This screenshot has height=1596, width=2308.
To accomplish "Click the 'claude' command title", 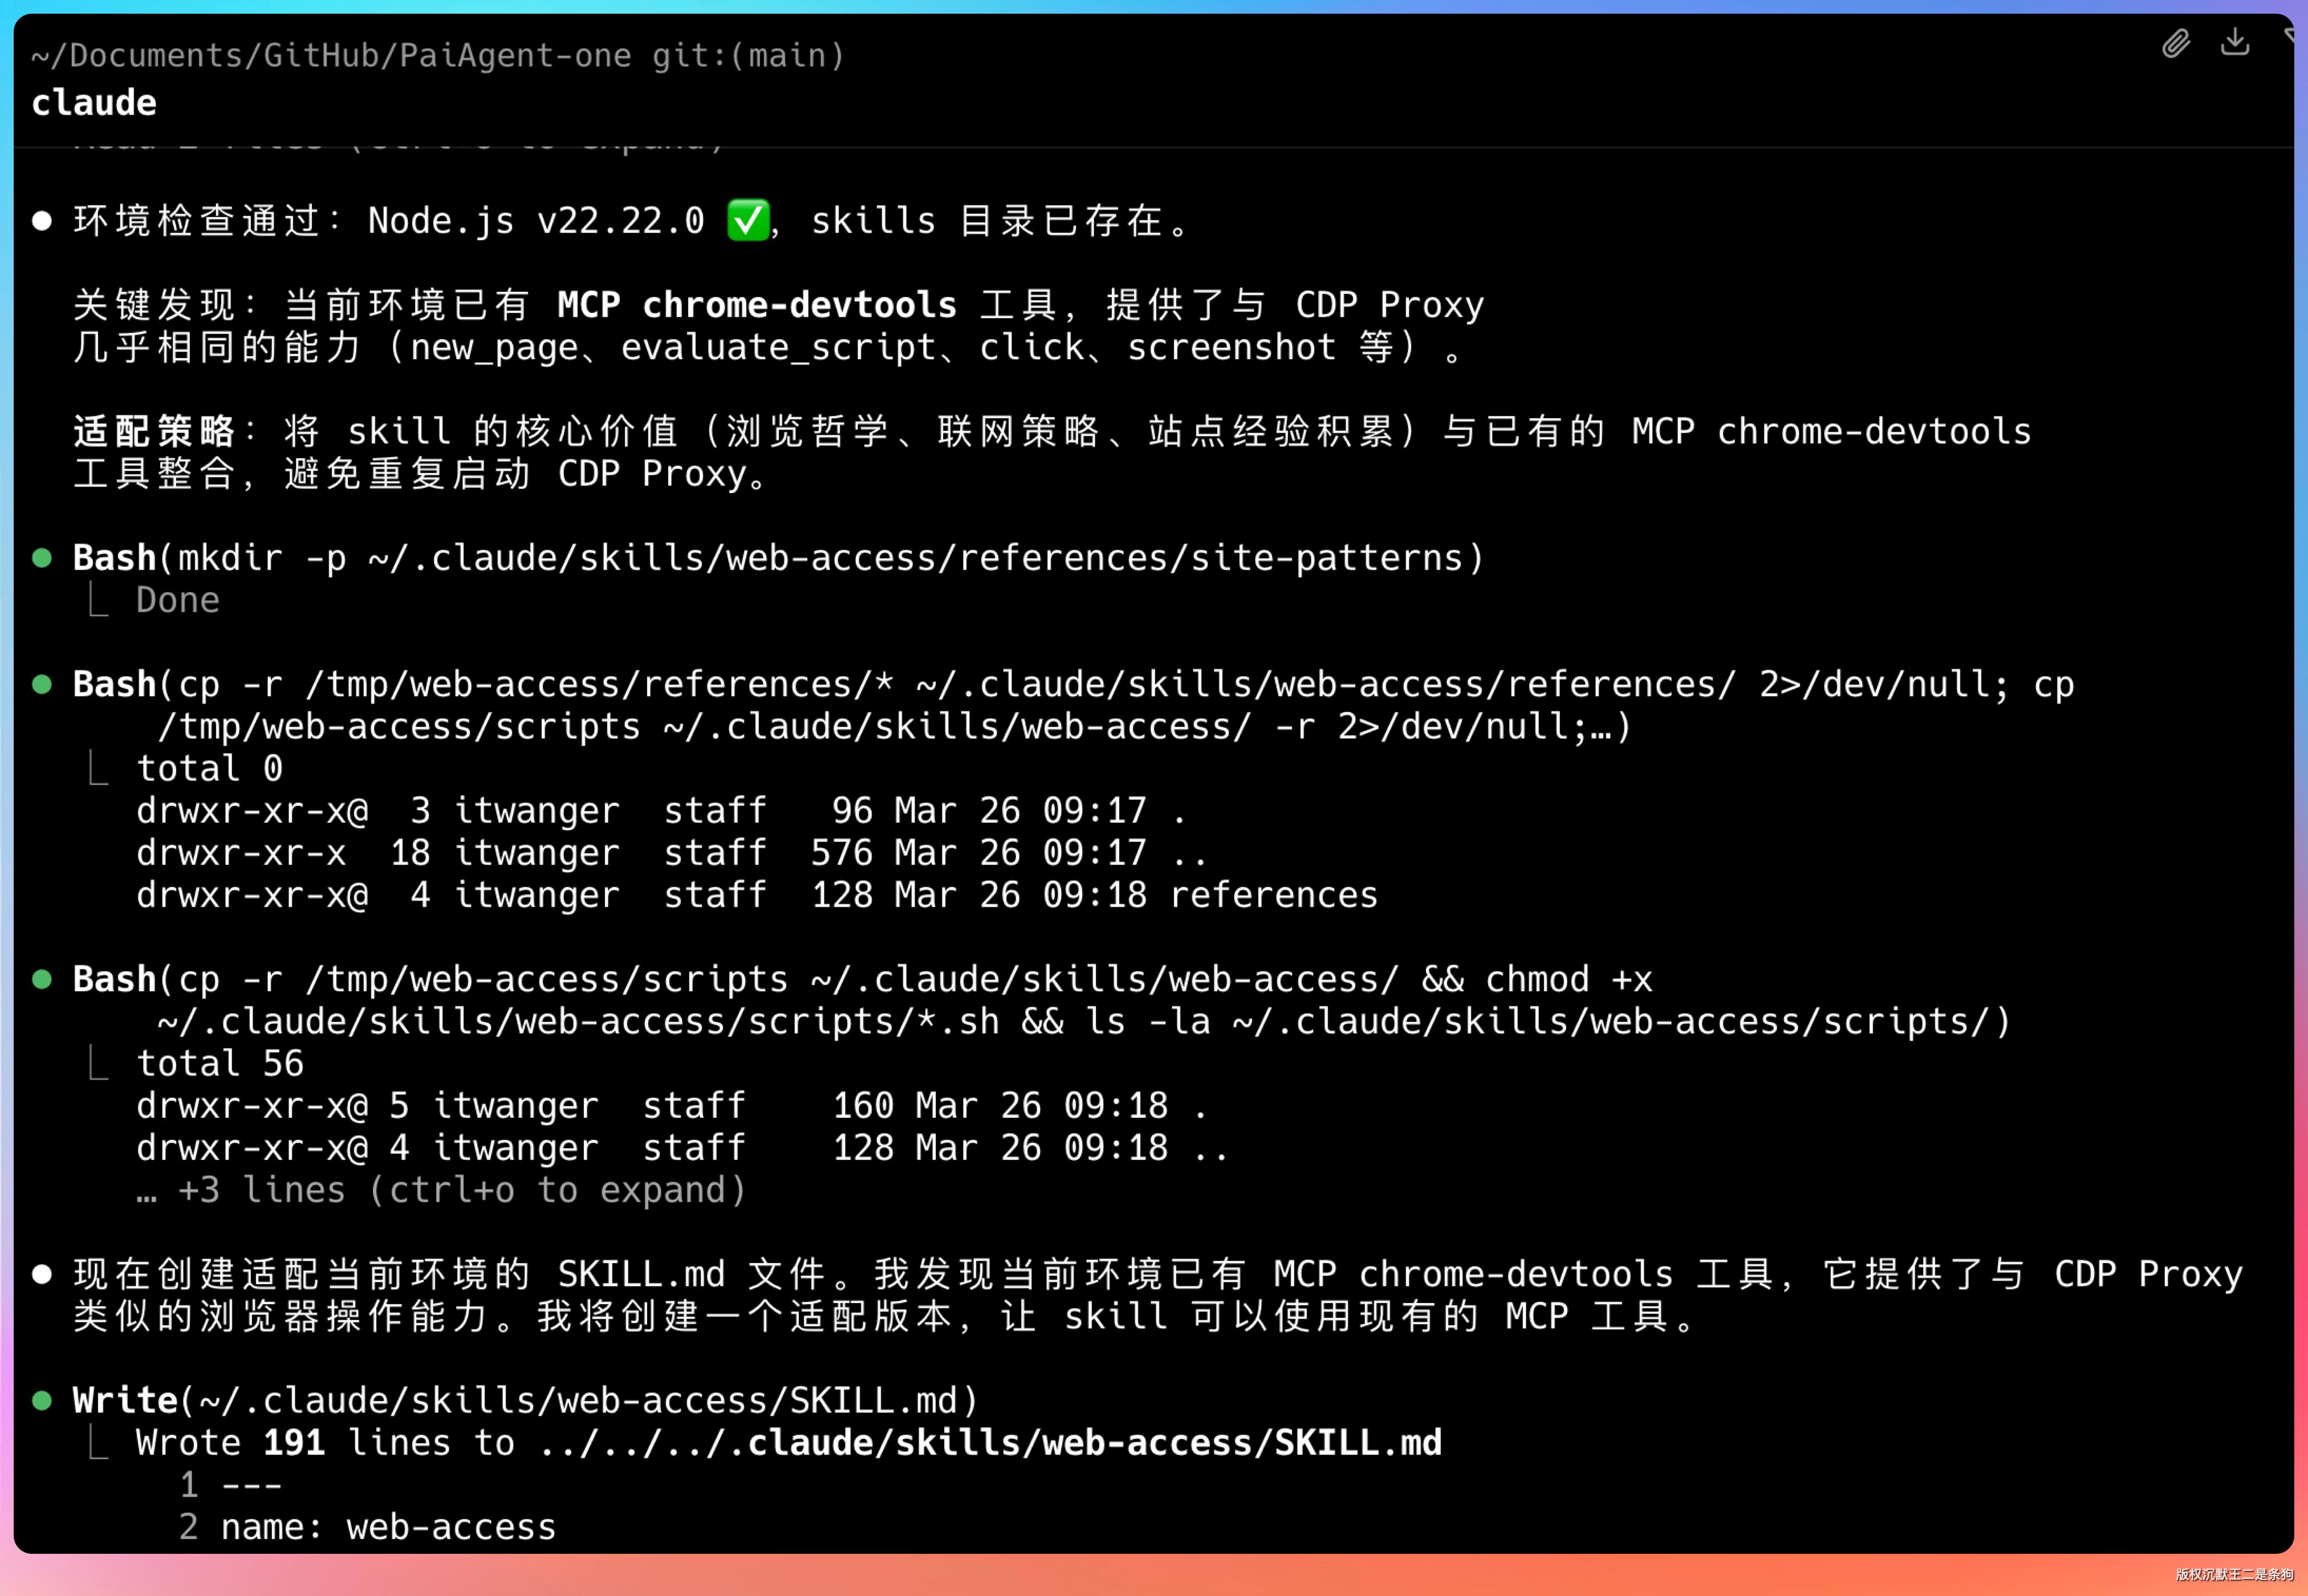I will (94, 103).
